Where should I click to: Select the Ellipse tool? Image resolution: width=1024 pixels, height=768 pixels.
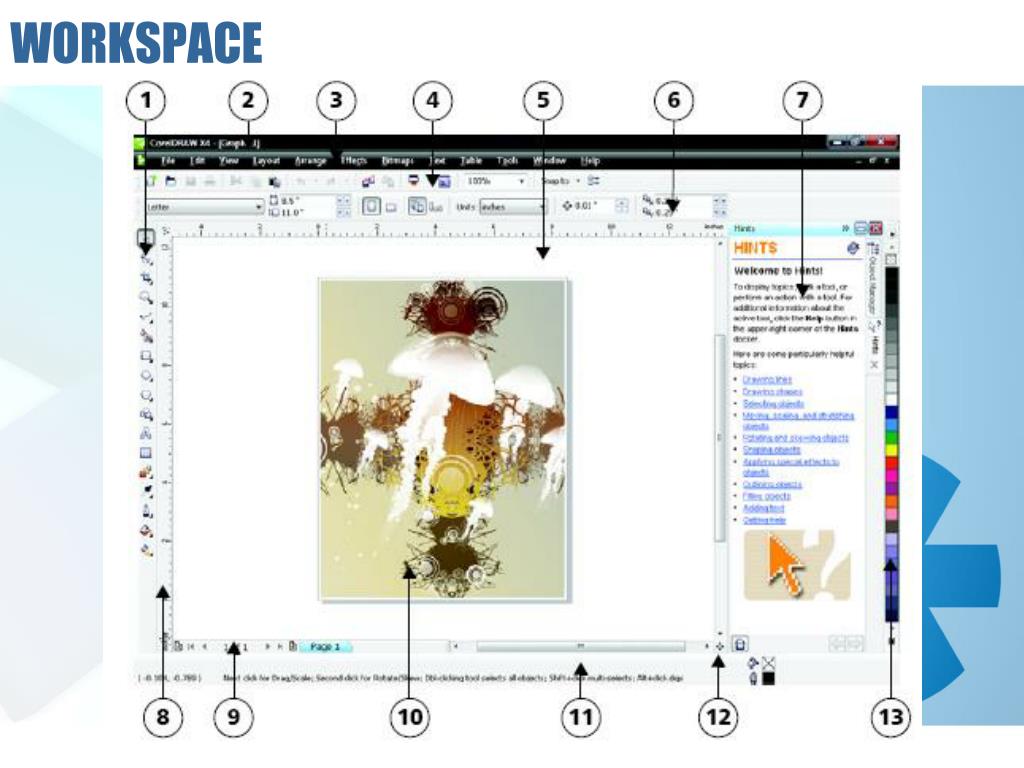[146, 376]
